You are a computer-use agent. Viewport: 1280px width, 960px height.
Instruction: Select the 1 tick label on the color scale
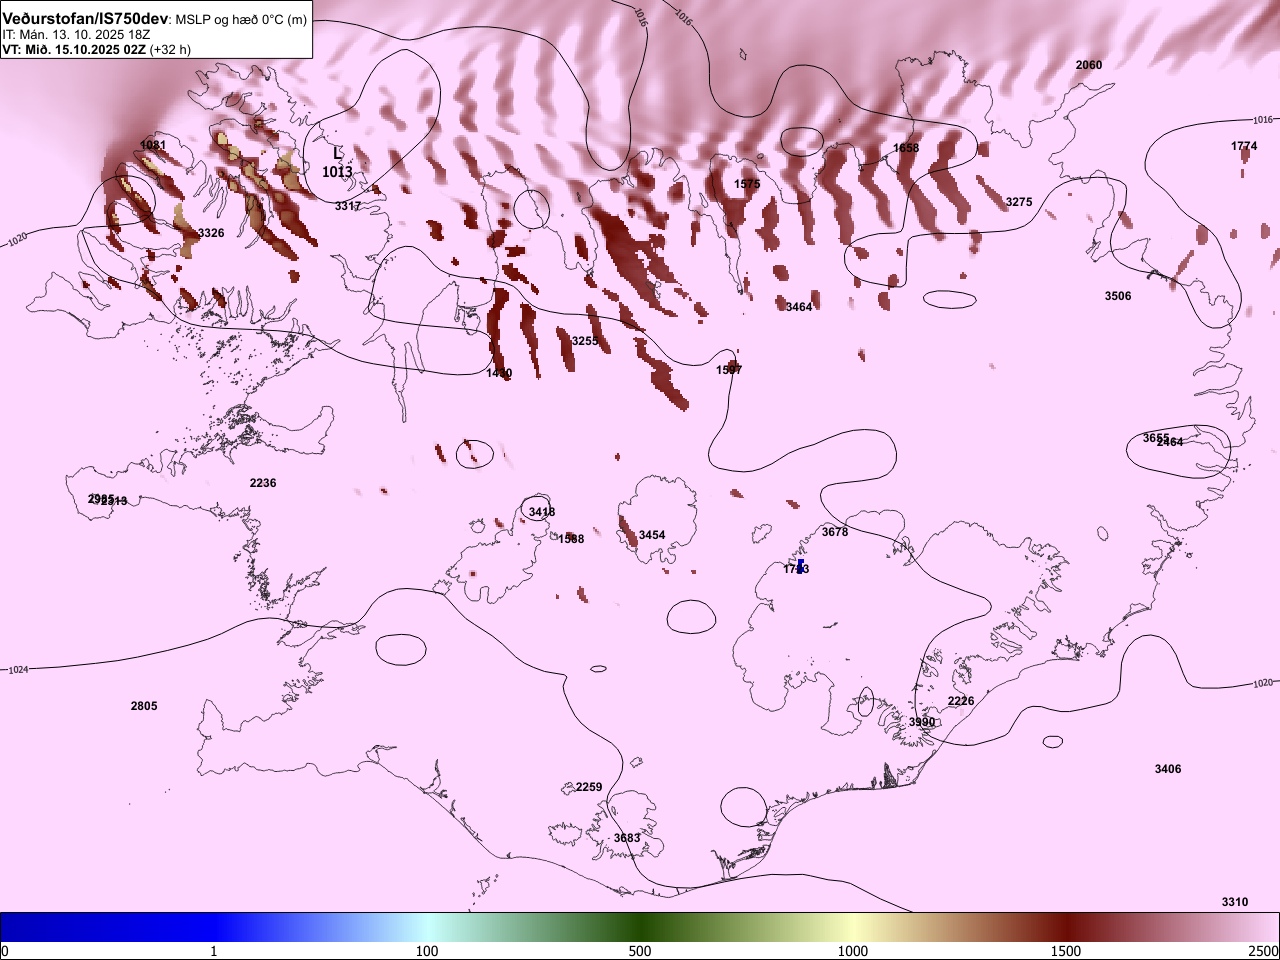[214, 950]
